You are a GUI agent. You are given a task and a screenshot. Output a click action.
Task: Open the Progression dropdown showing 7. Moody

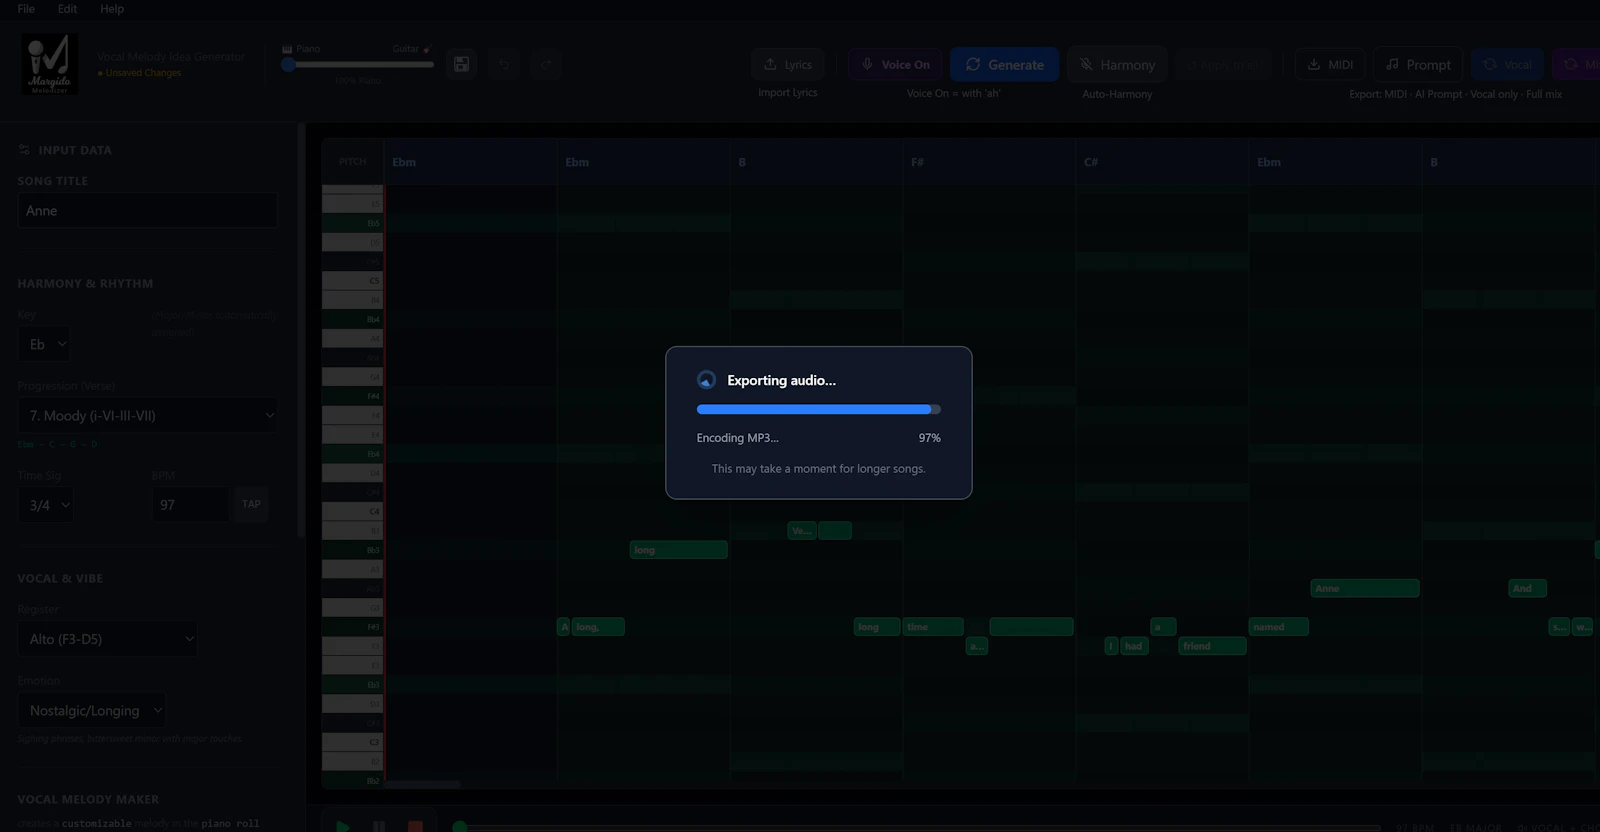[148, 415]
